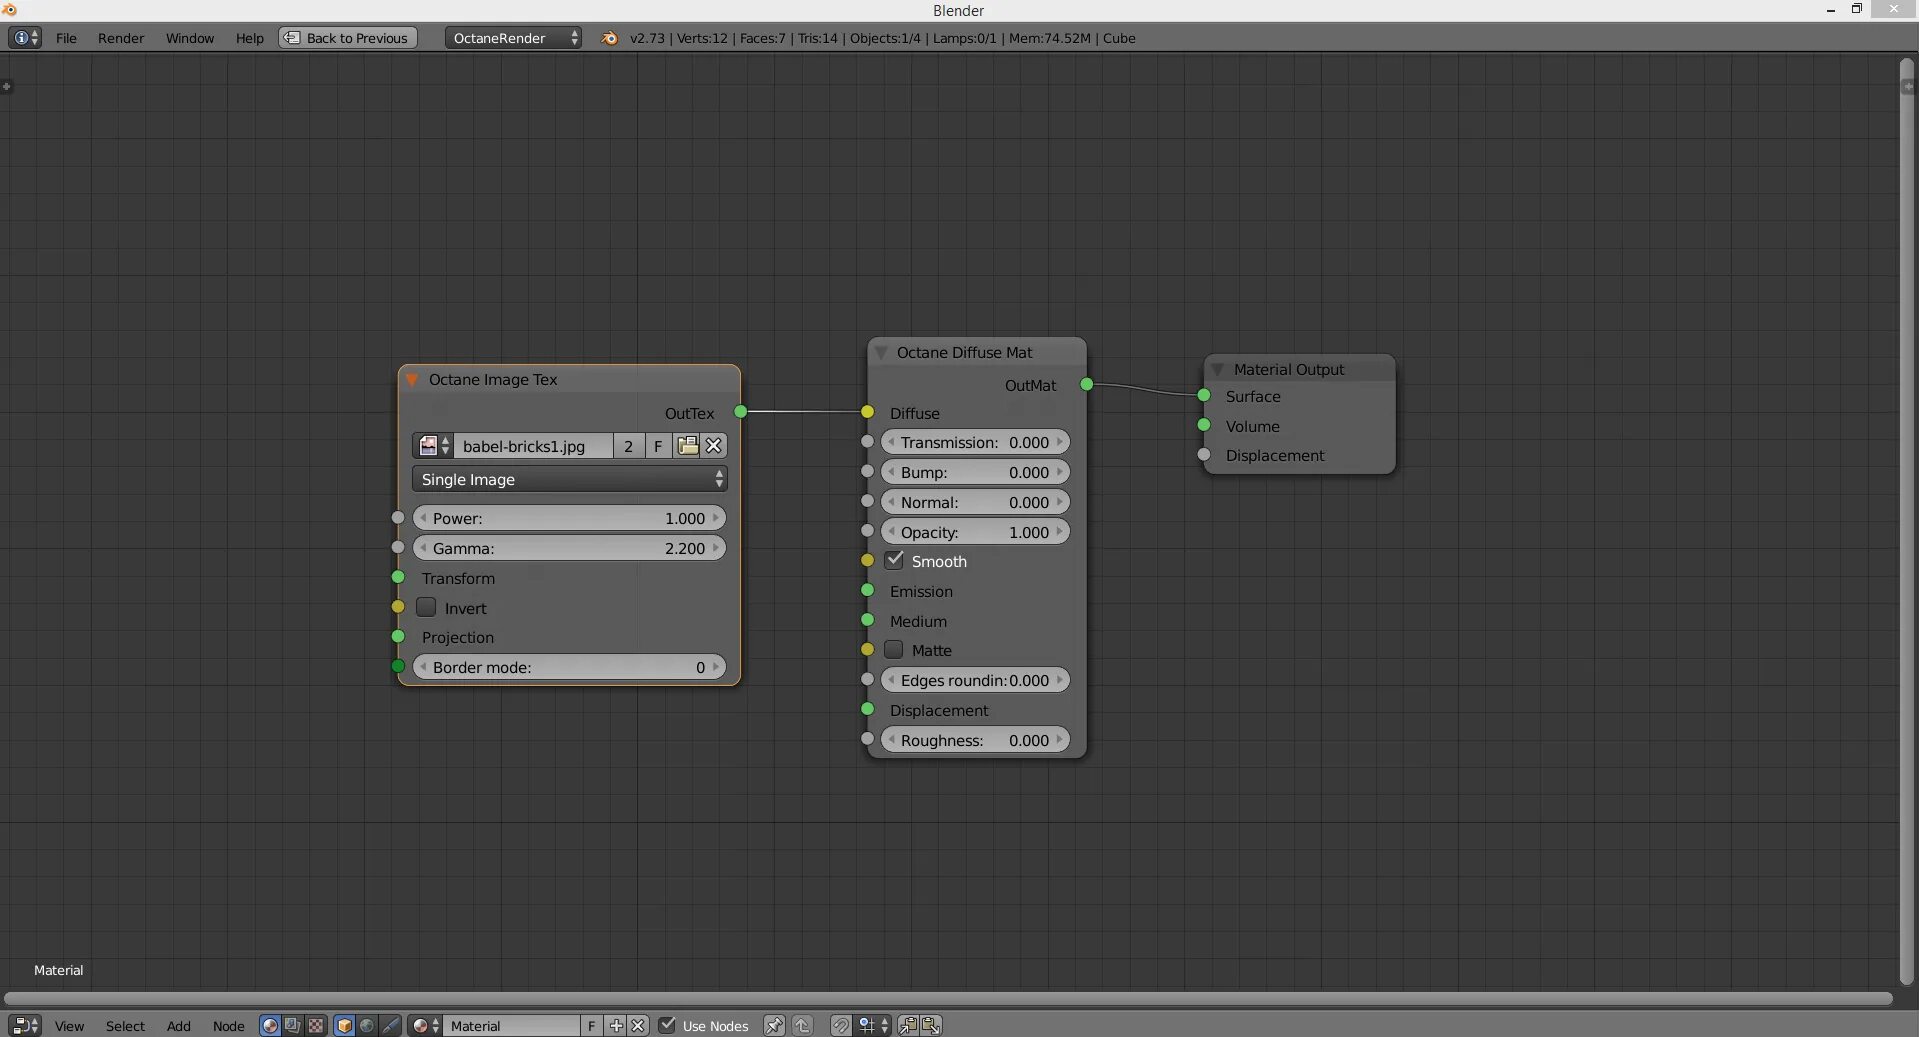
Task: Go to parent node tree
Action: (x=803, y=1025)
